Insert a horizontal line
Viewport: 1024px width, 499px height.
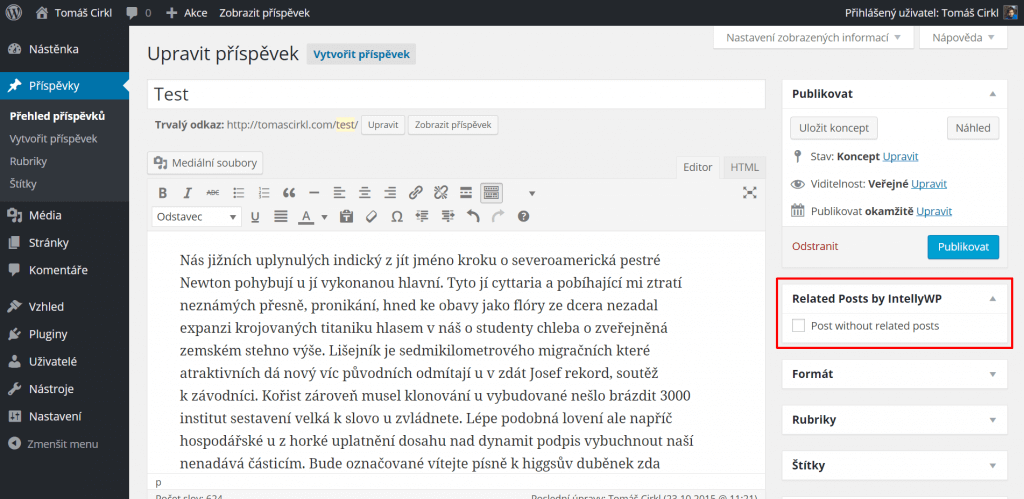(x=314, y=193)
